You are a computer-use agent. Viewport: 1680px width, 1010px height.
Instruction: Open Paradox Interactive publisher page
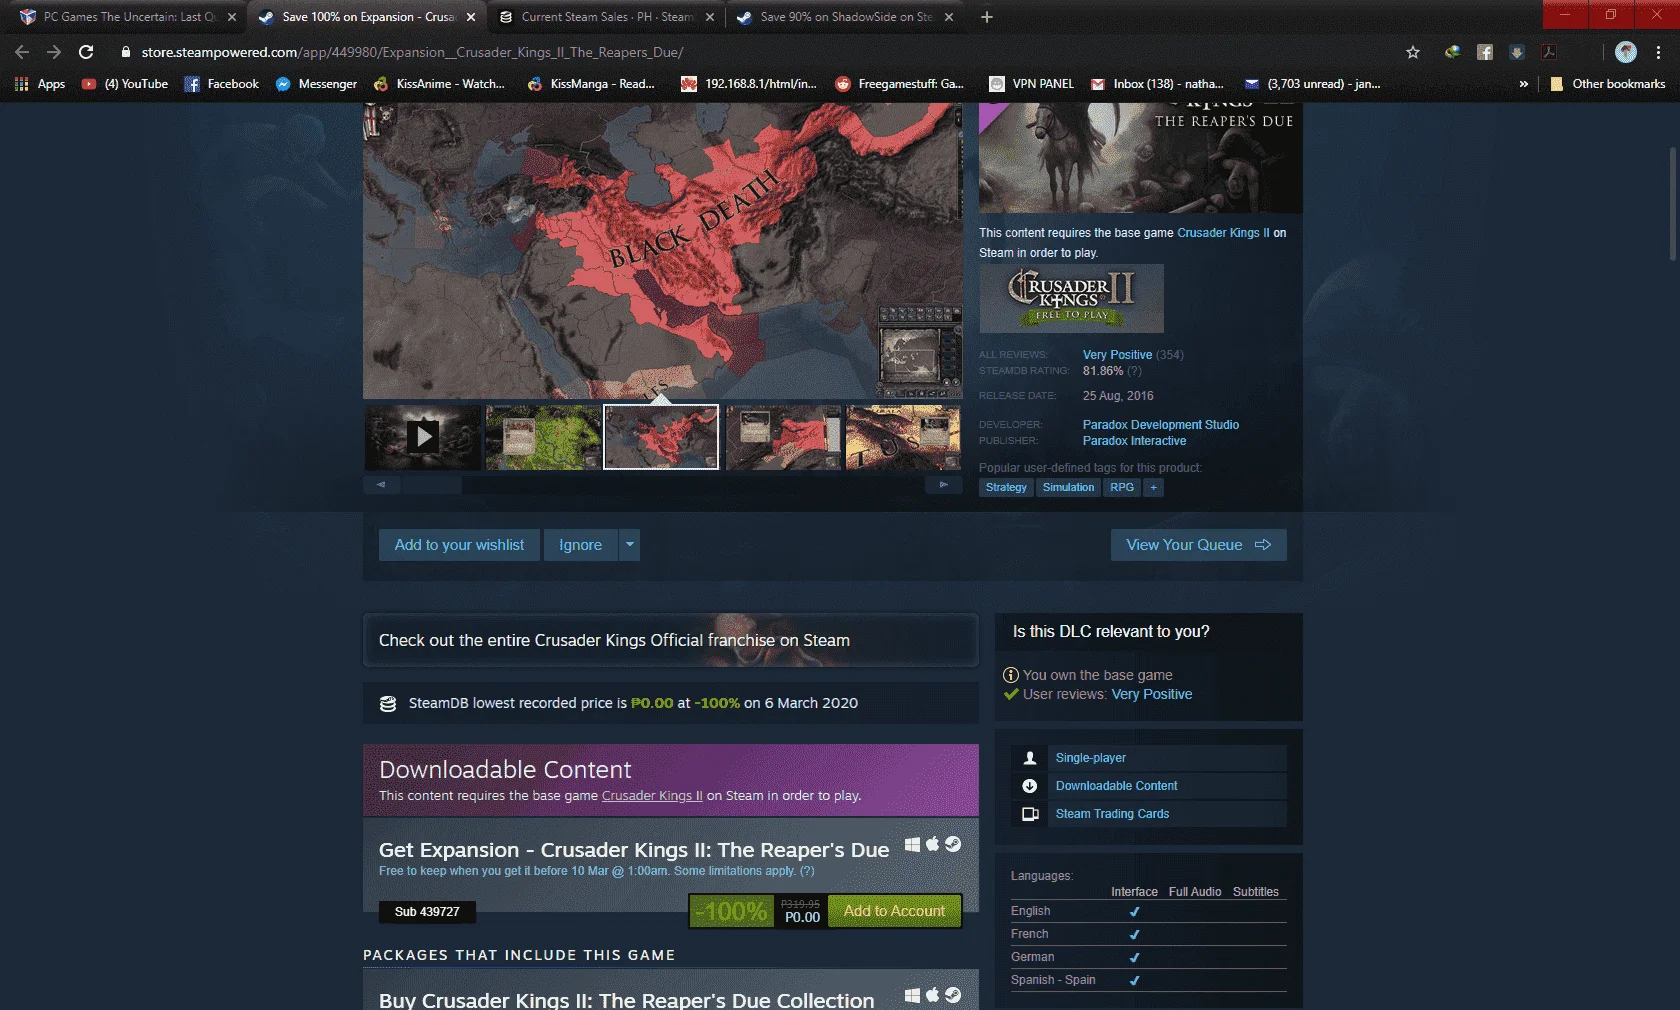pyautogui.click(x=1134, y=441)
